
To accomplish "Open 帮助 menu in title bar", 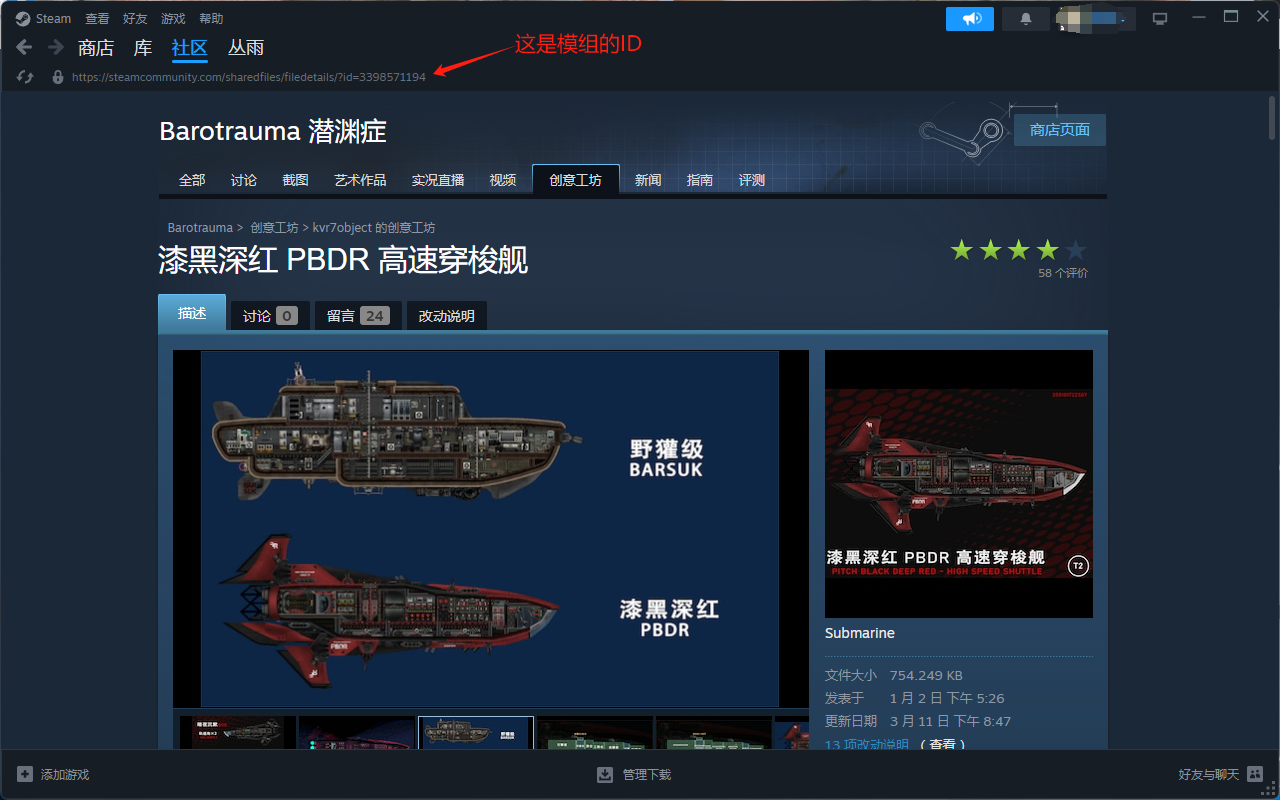I will pos(211,19).
